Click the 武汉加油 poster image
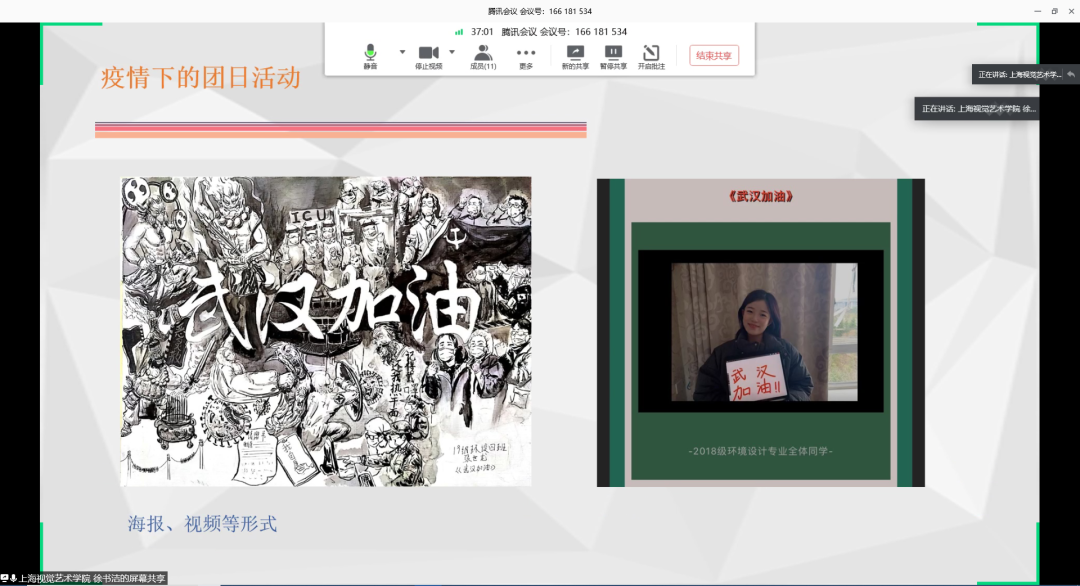 pos(326,332)
